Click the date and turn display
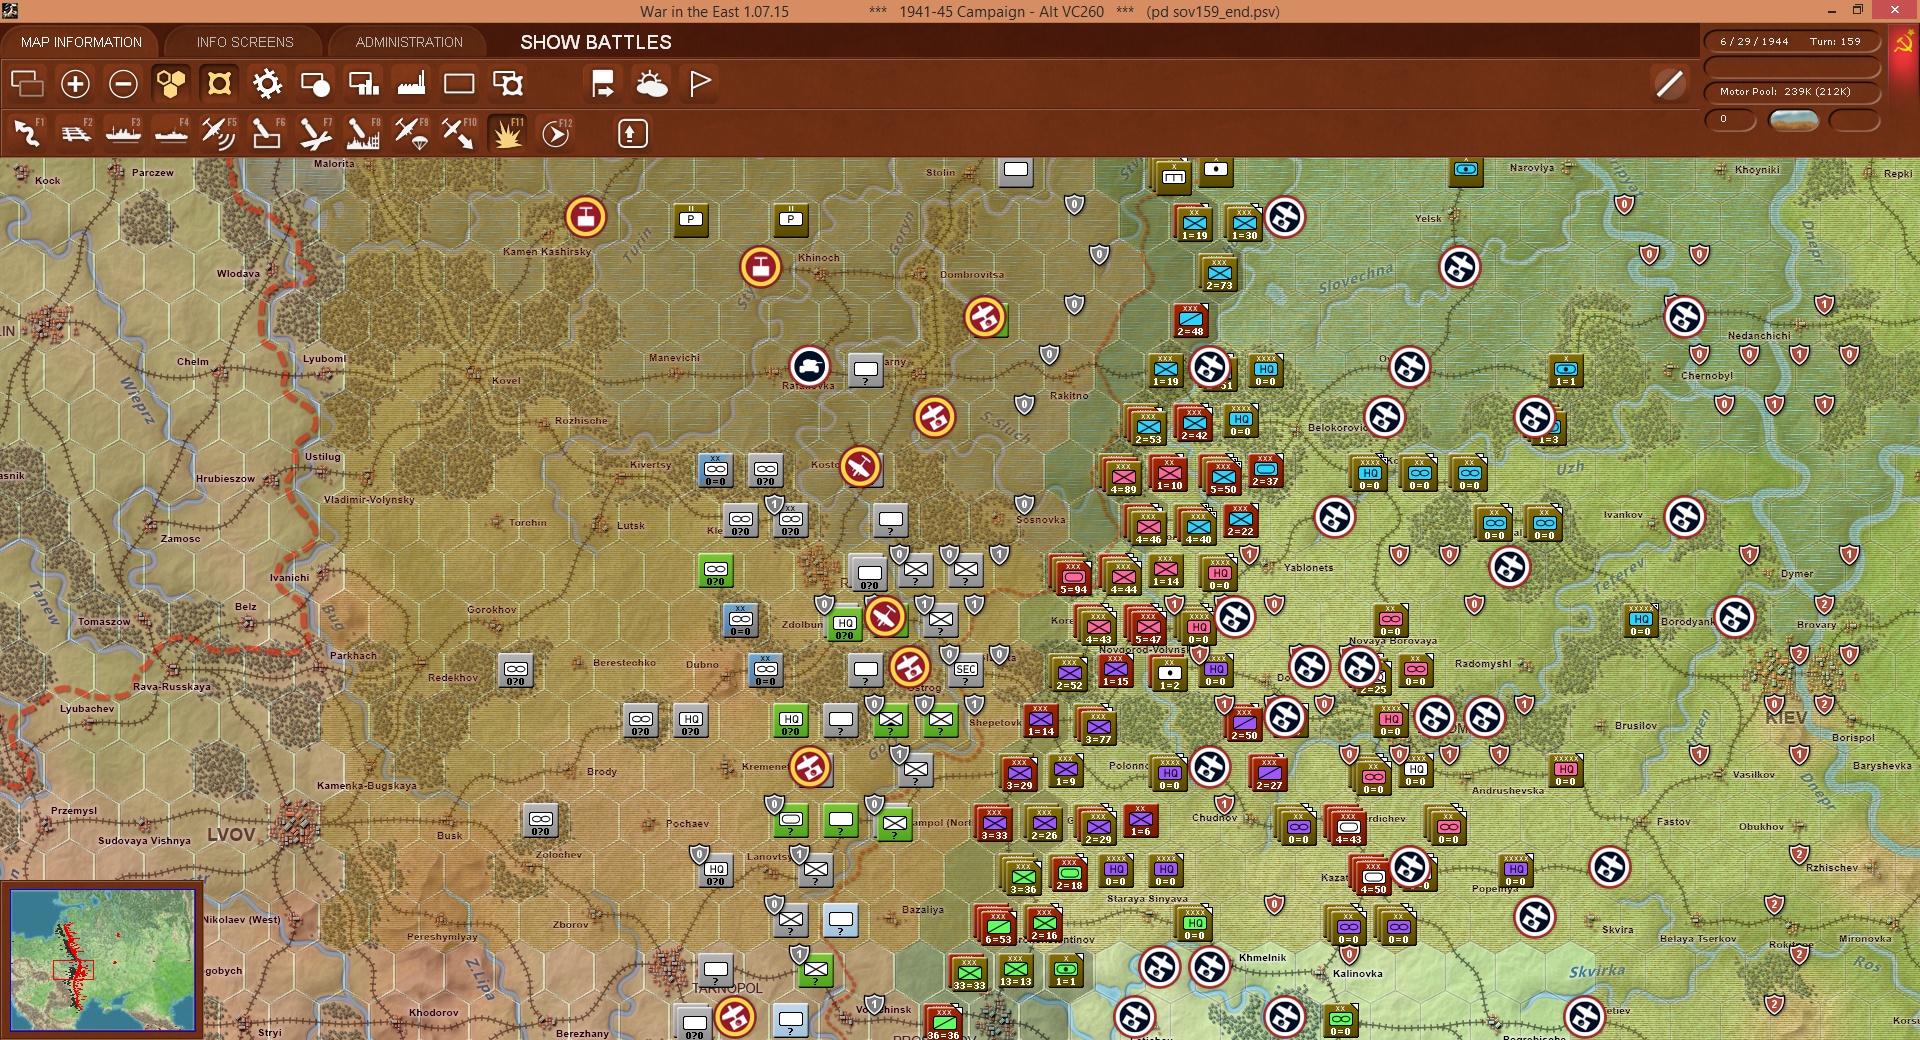 click(x=1791, y=42)
